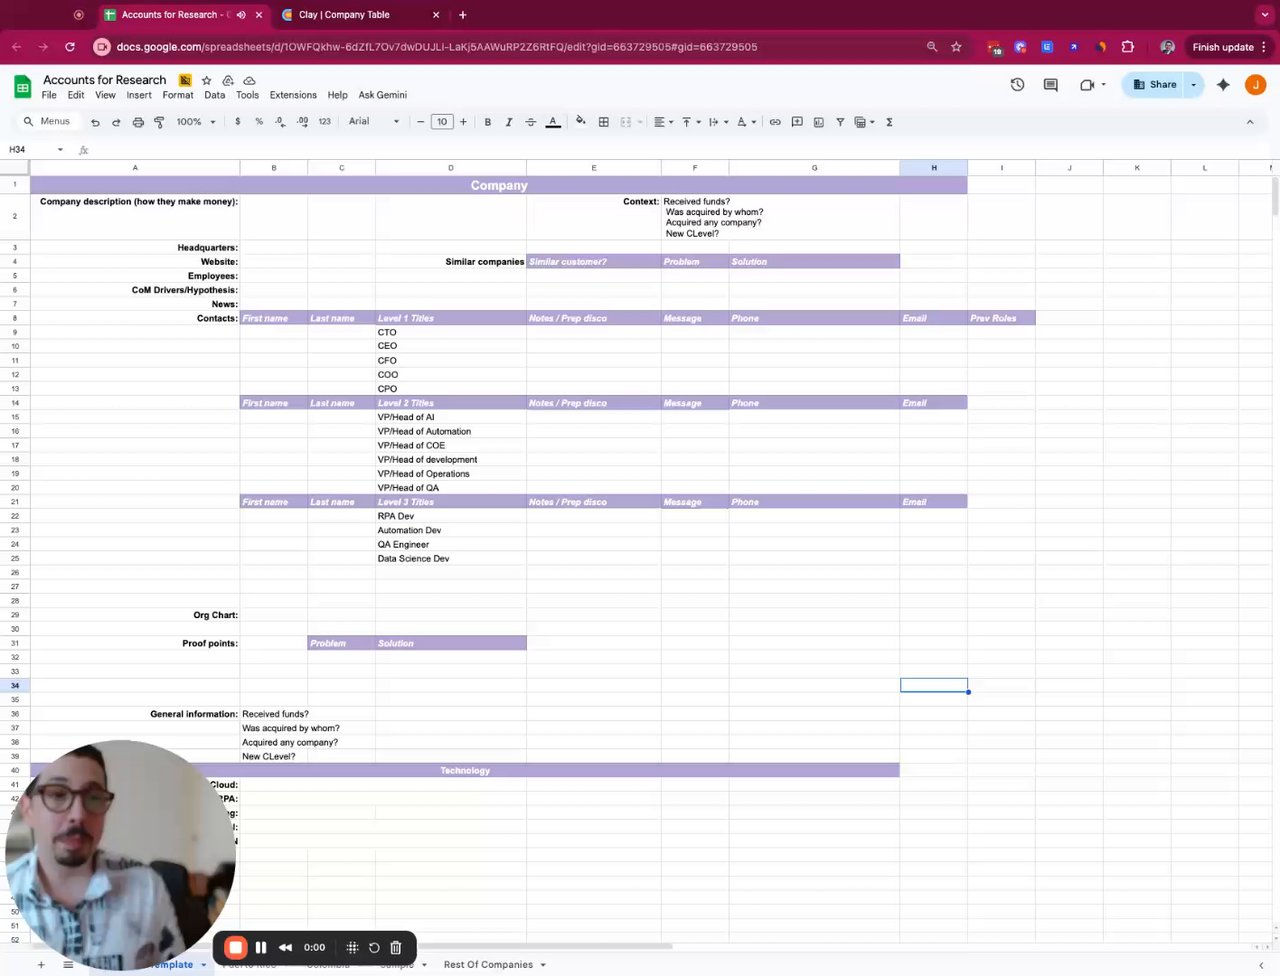
Task: Open the Data menu
Action: 215,95
